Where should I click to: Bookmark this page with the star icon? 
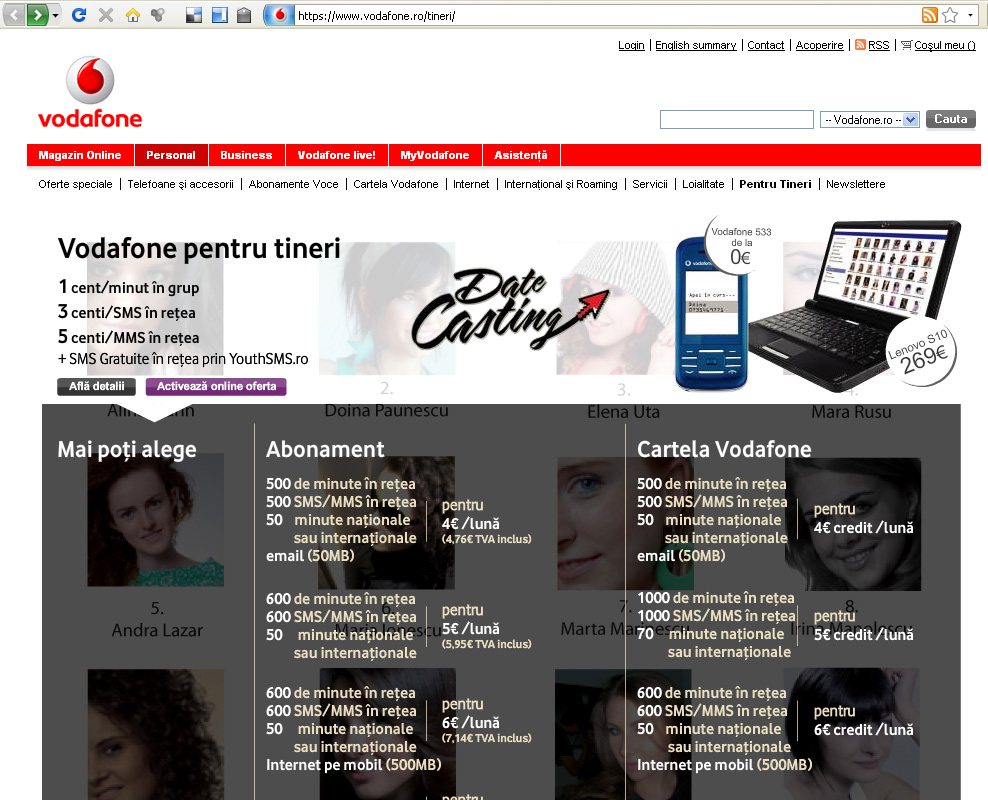[949, 15]
